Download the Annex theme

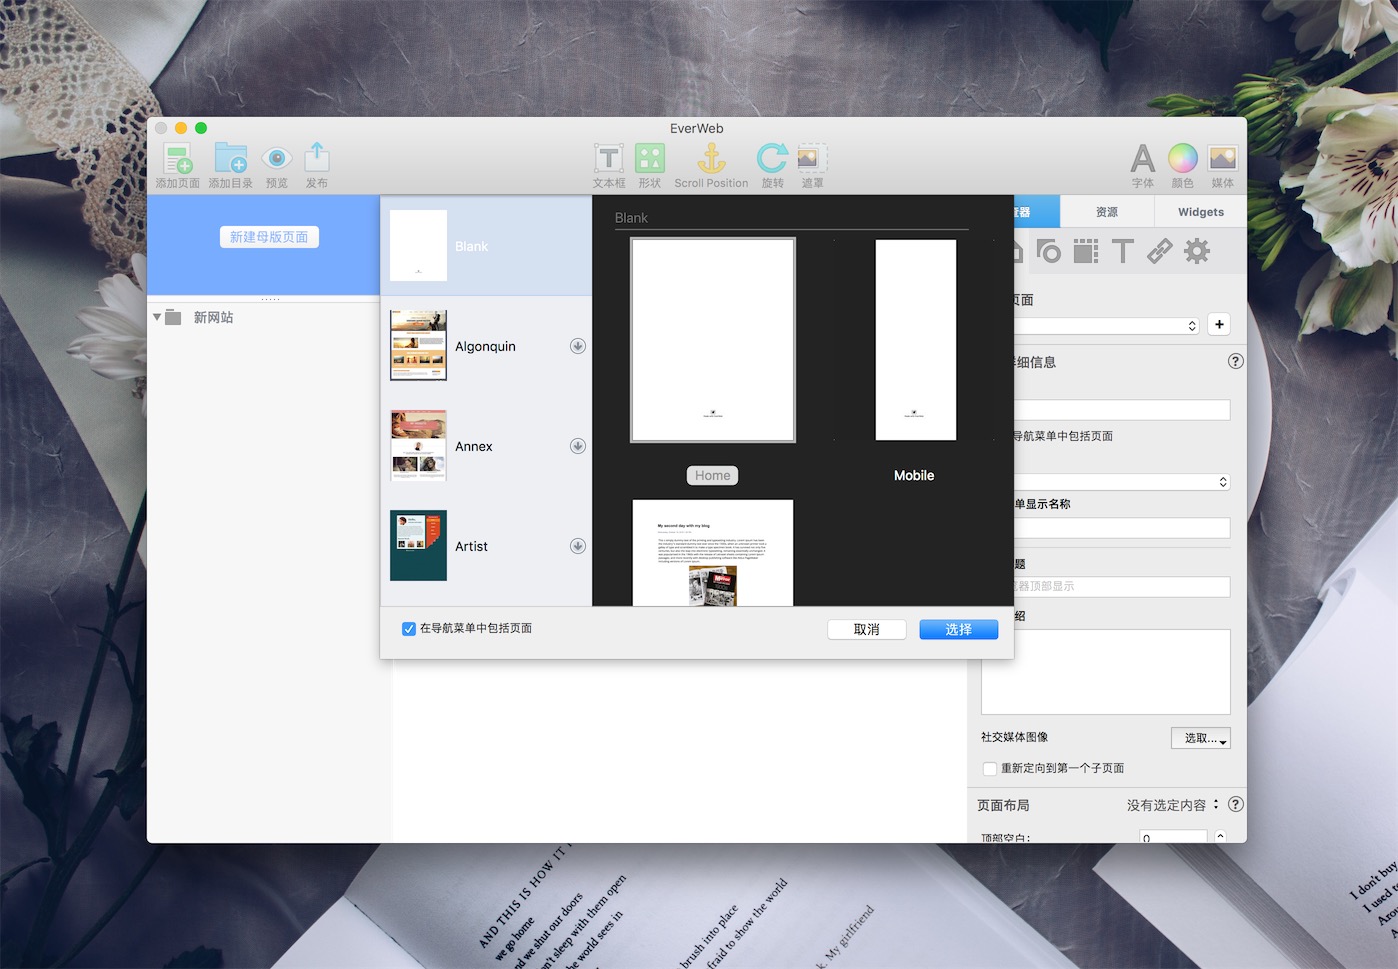pyautogui.click(x=578, y=446)
